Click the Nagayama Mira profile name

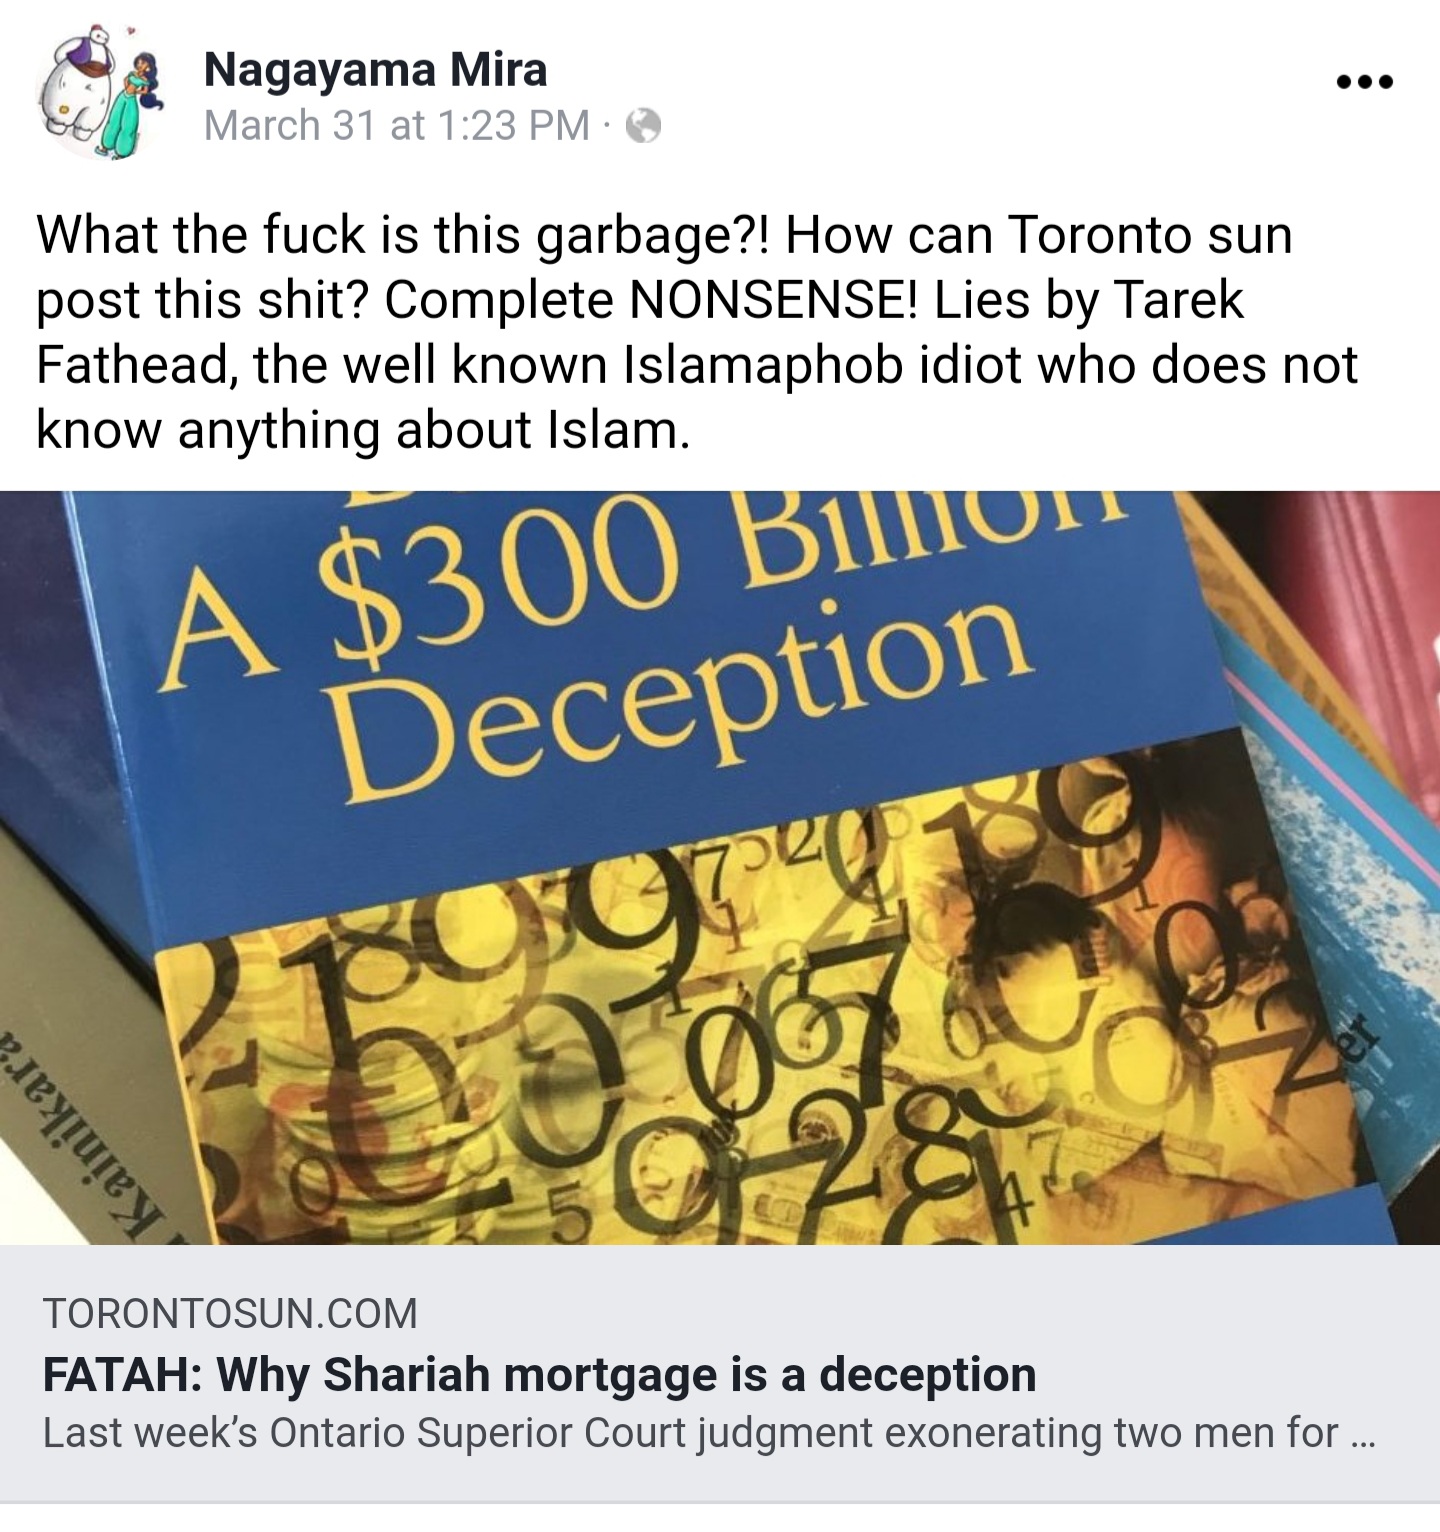[x=375, y=70]
